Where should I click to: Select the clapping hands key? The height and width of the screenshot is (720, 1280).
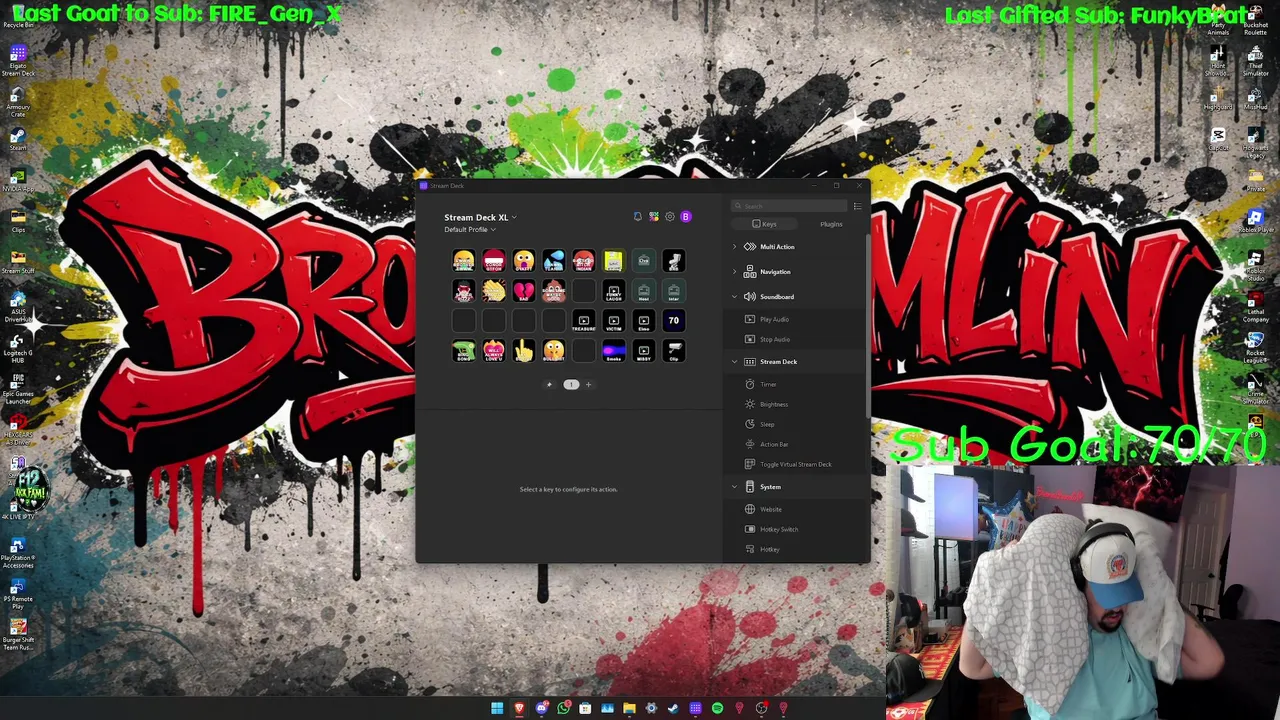pyautogui.click(x=494, y=291)
